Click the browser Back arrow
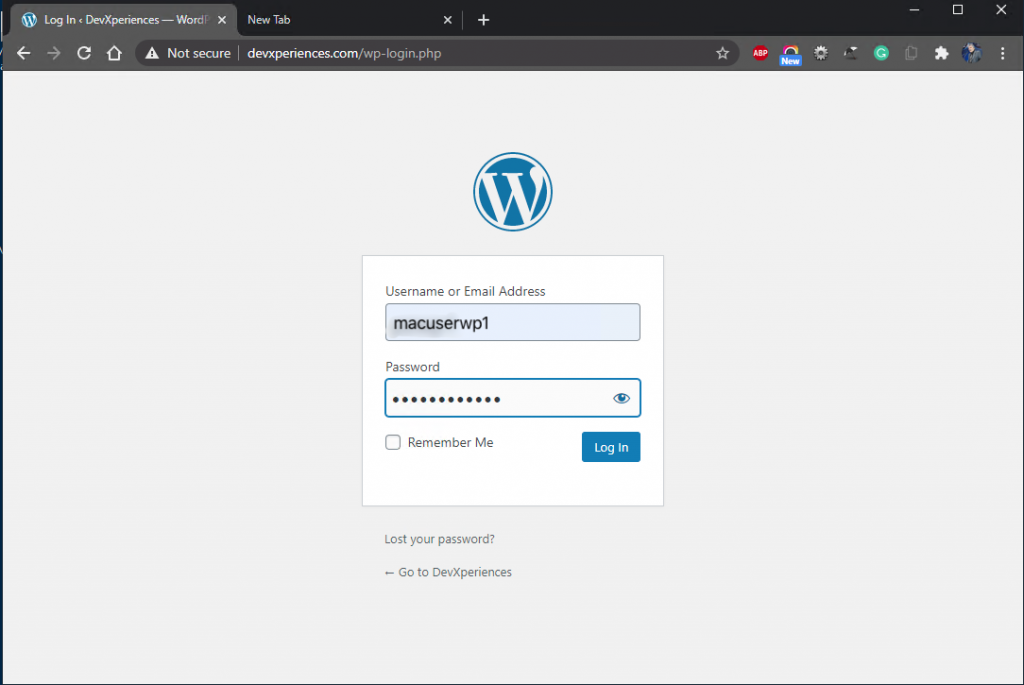 tap(24, 53)
